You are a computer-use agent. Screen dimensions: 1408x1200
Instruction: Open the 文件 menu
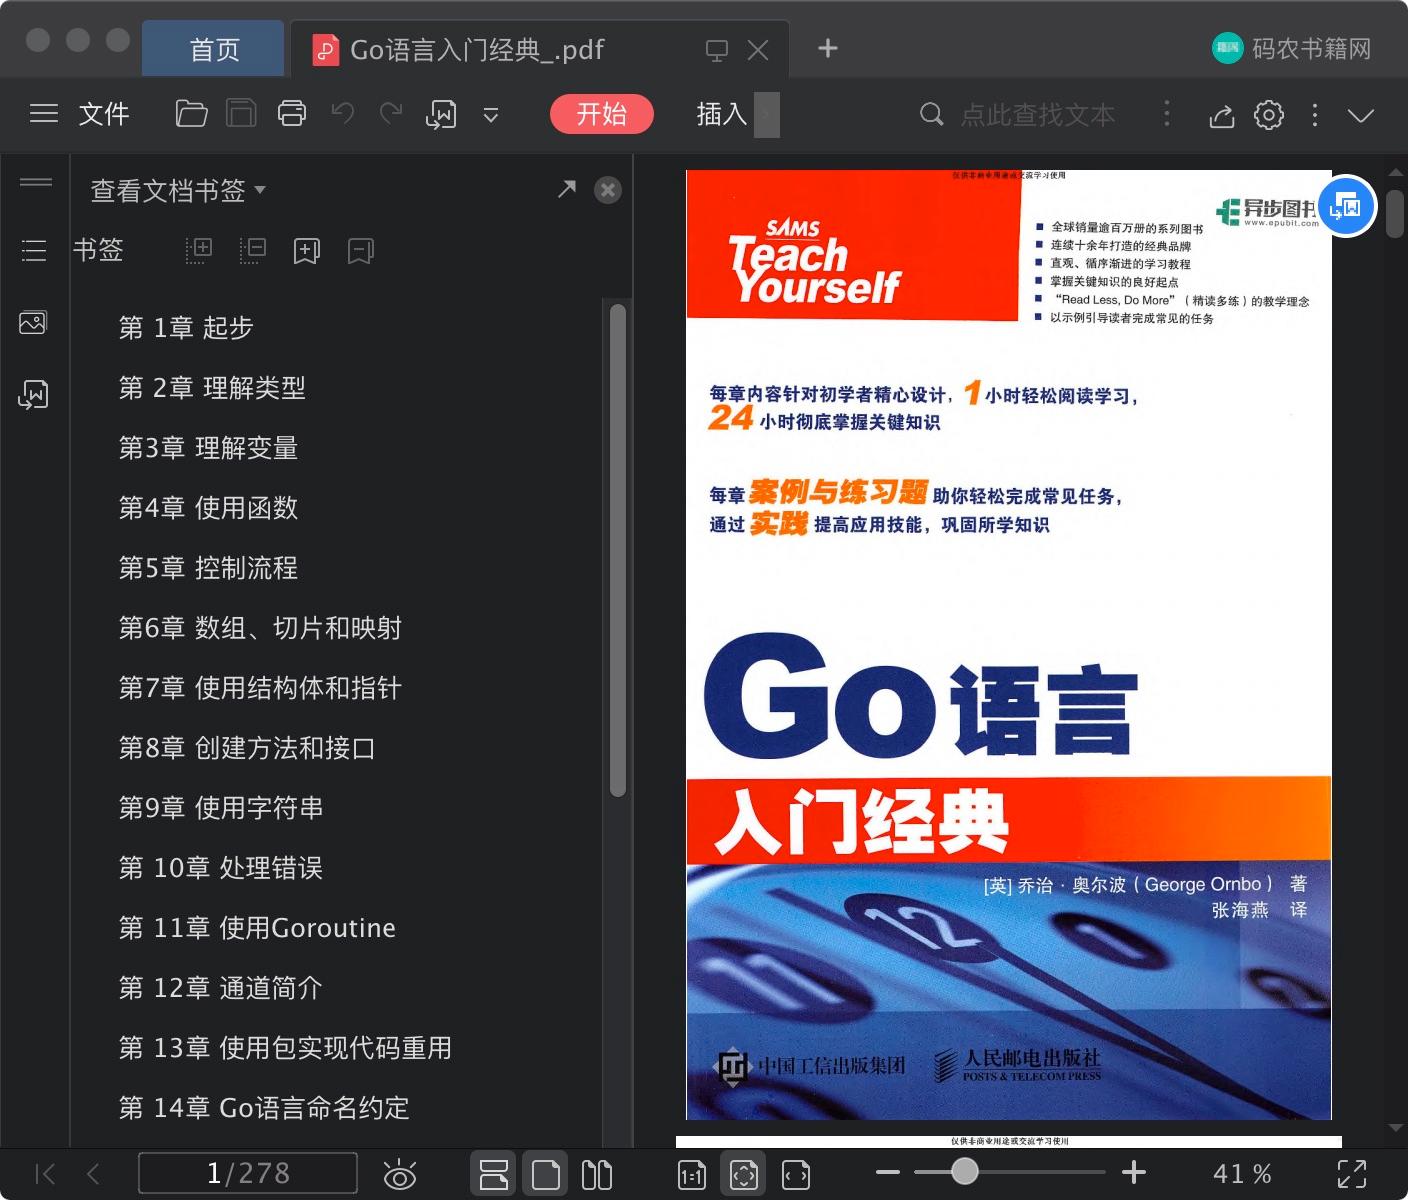[104, 114]
